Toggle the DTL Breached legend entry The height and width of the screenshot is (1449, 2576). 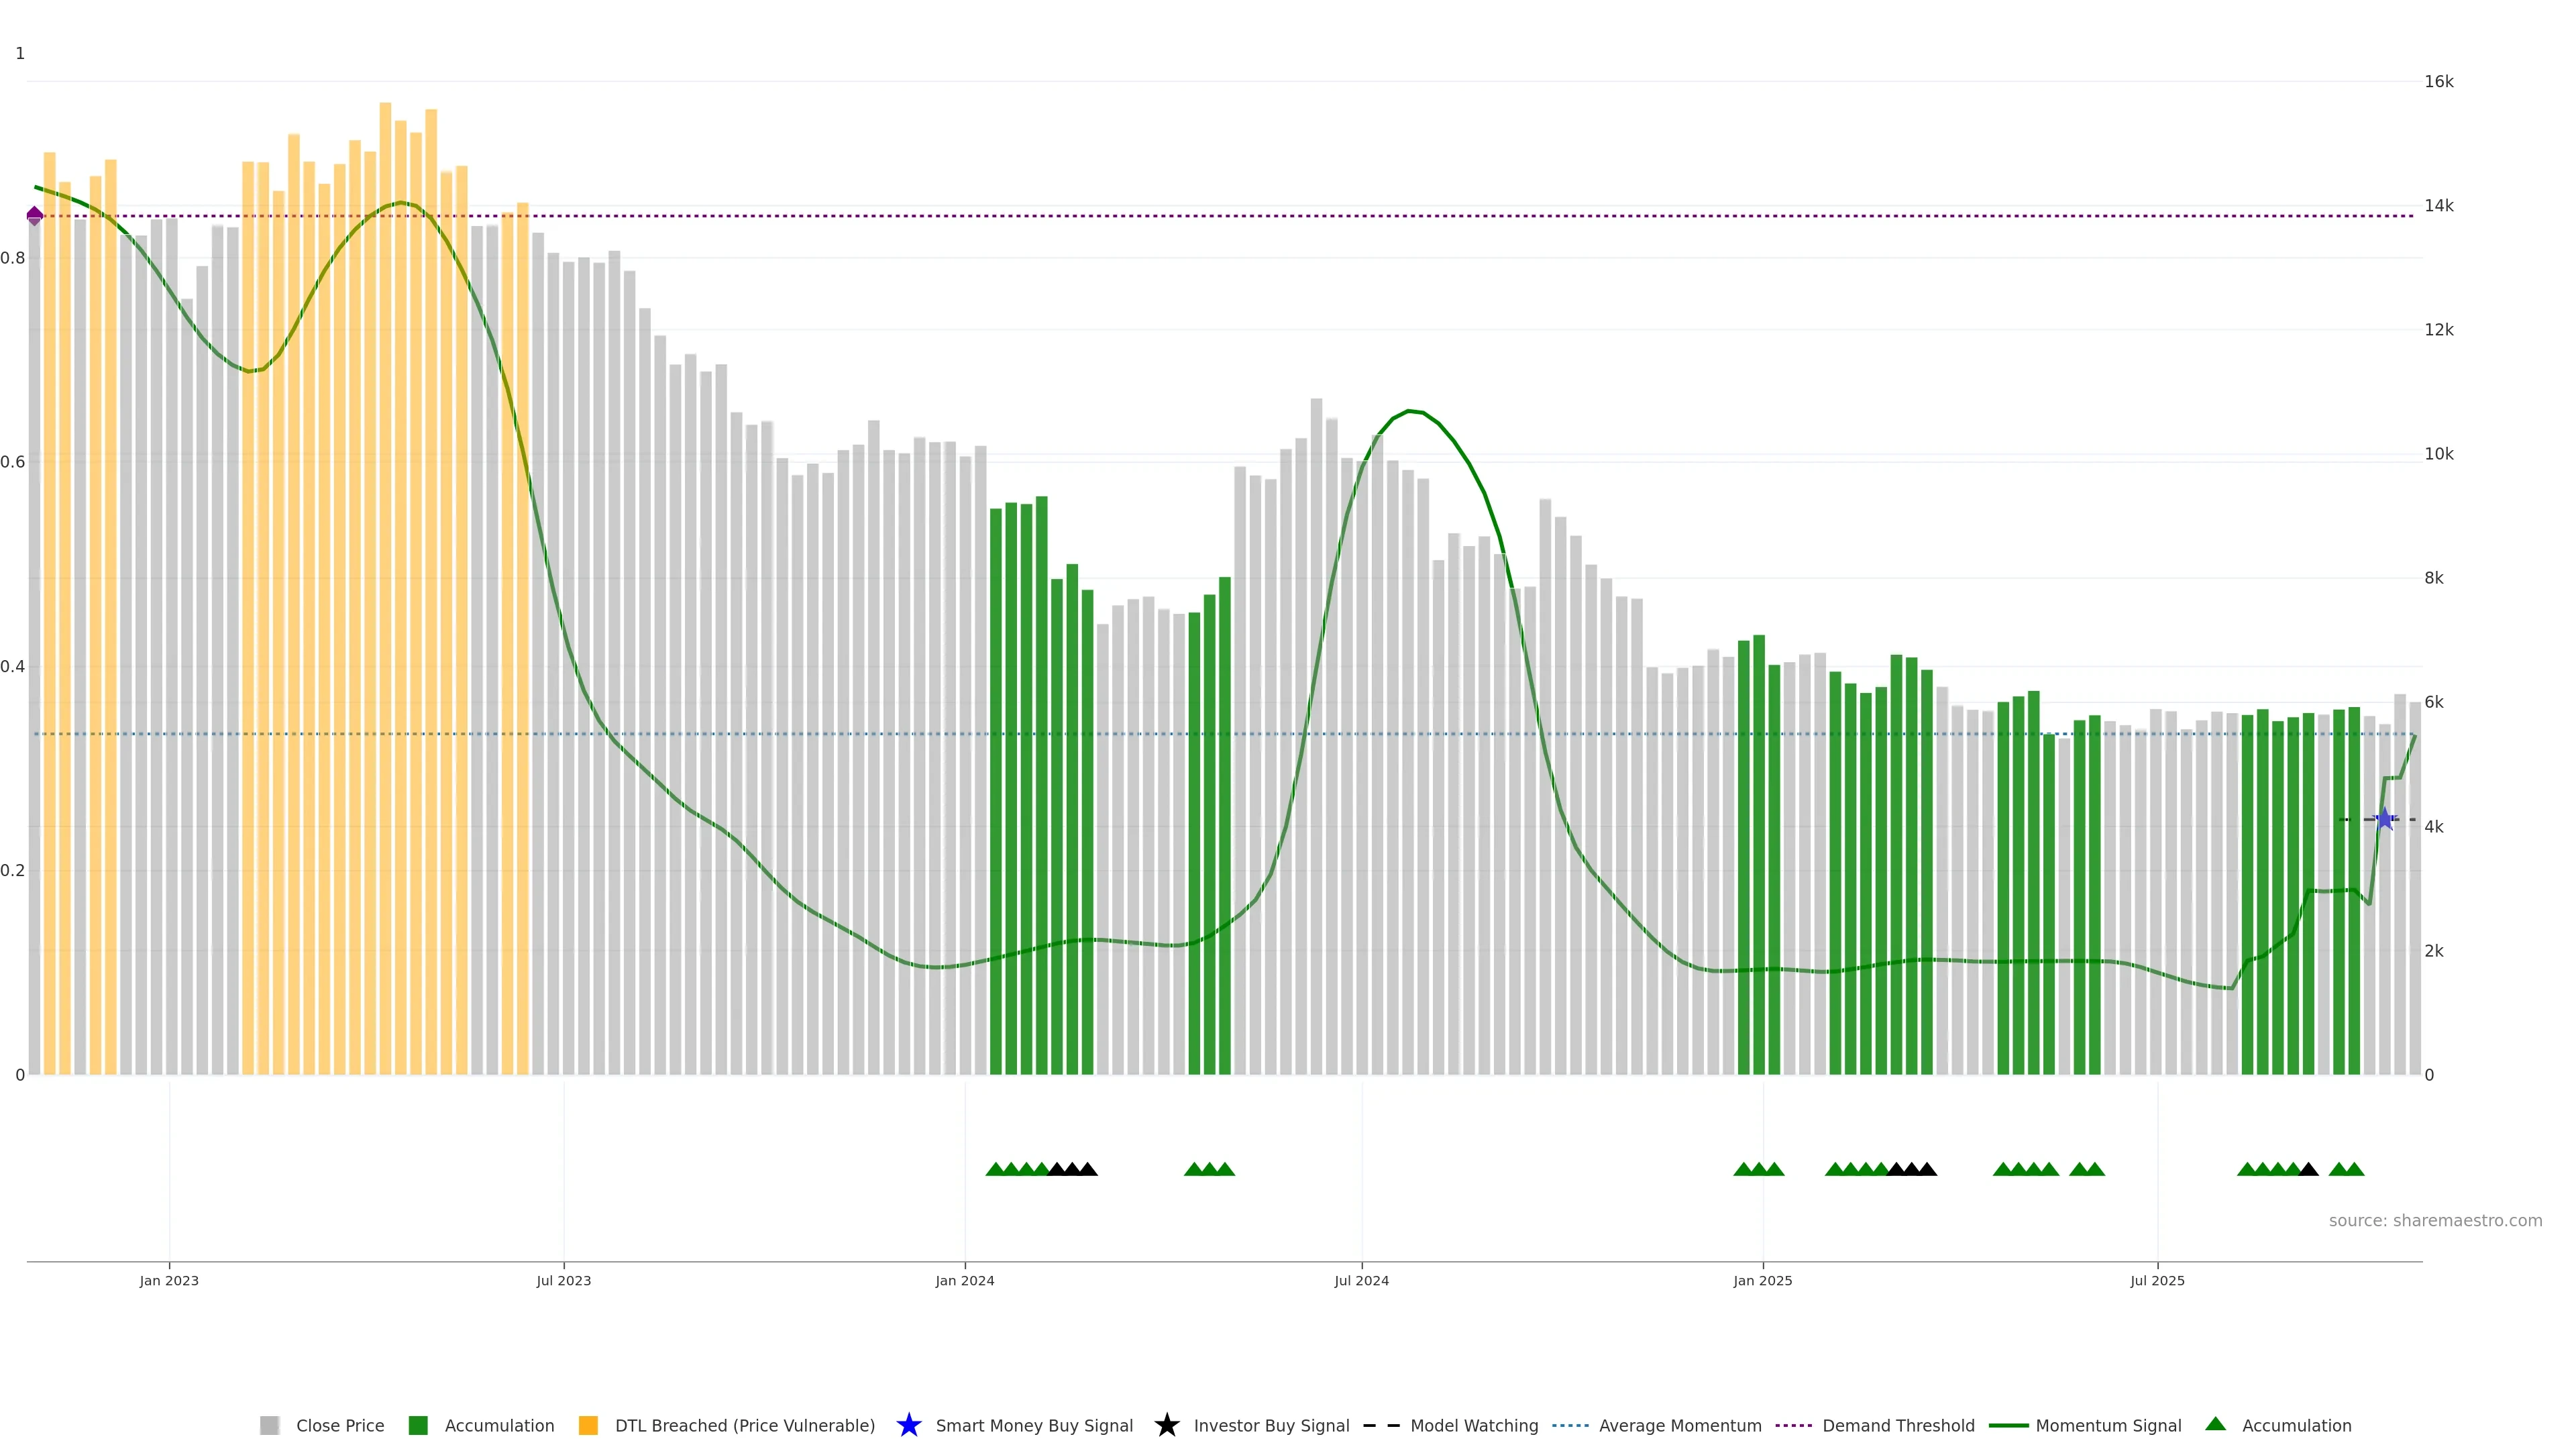[x=744, y=1425]
